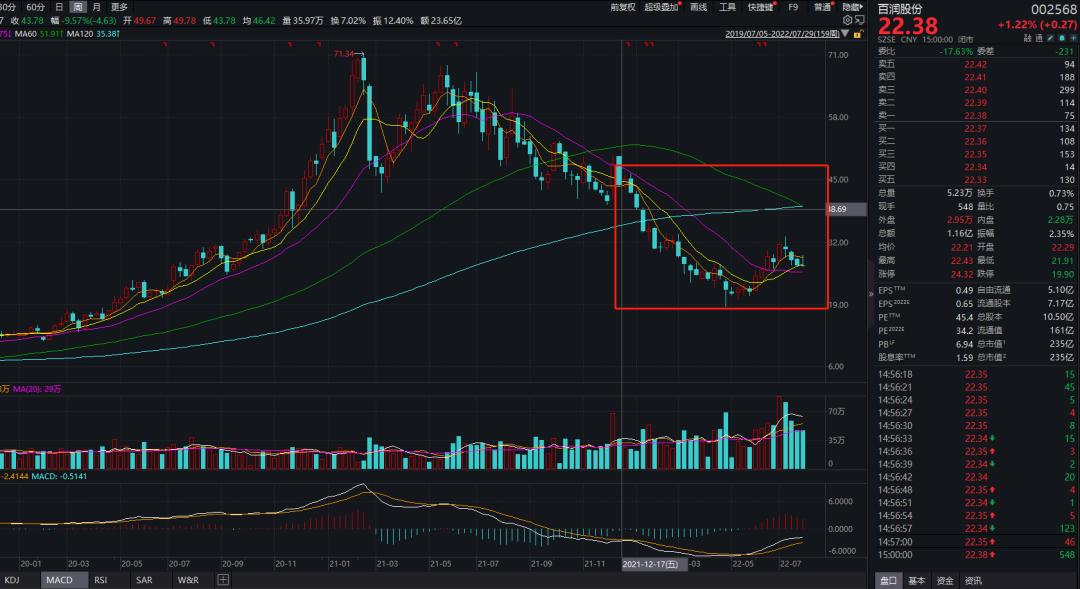Add an indicator with the plus icon
The width and height of the screenshot is (1080, 589).
[x=223, y=580]
